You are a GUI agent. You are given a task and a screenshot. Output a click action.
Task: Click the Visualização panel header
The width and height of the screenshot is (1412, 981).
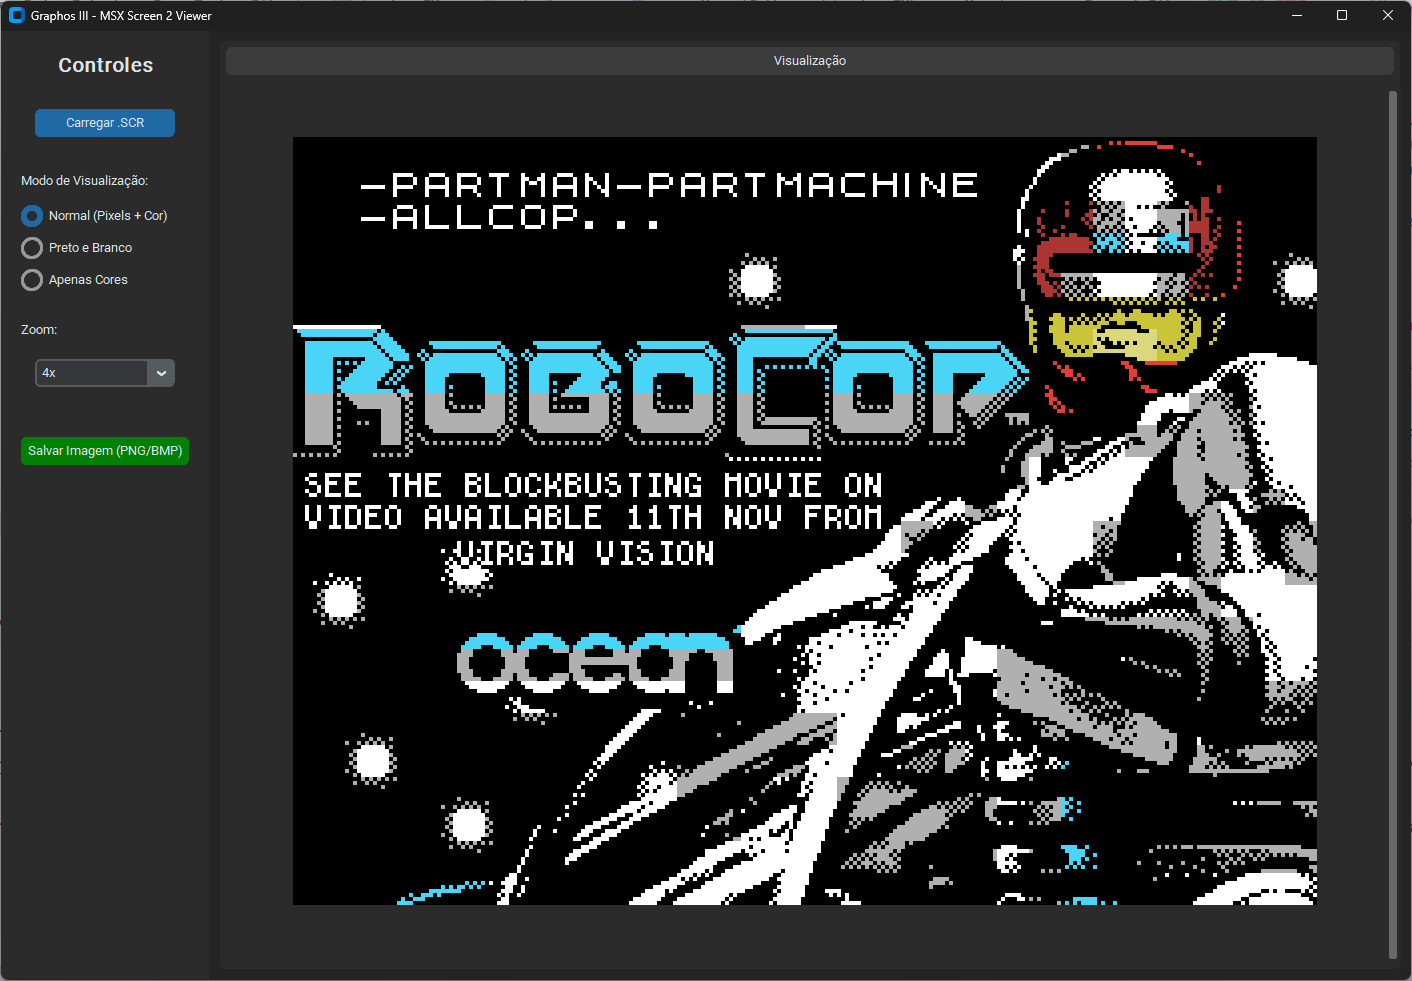809,61
